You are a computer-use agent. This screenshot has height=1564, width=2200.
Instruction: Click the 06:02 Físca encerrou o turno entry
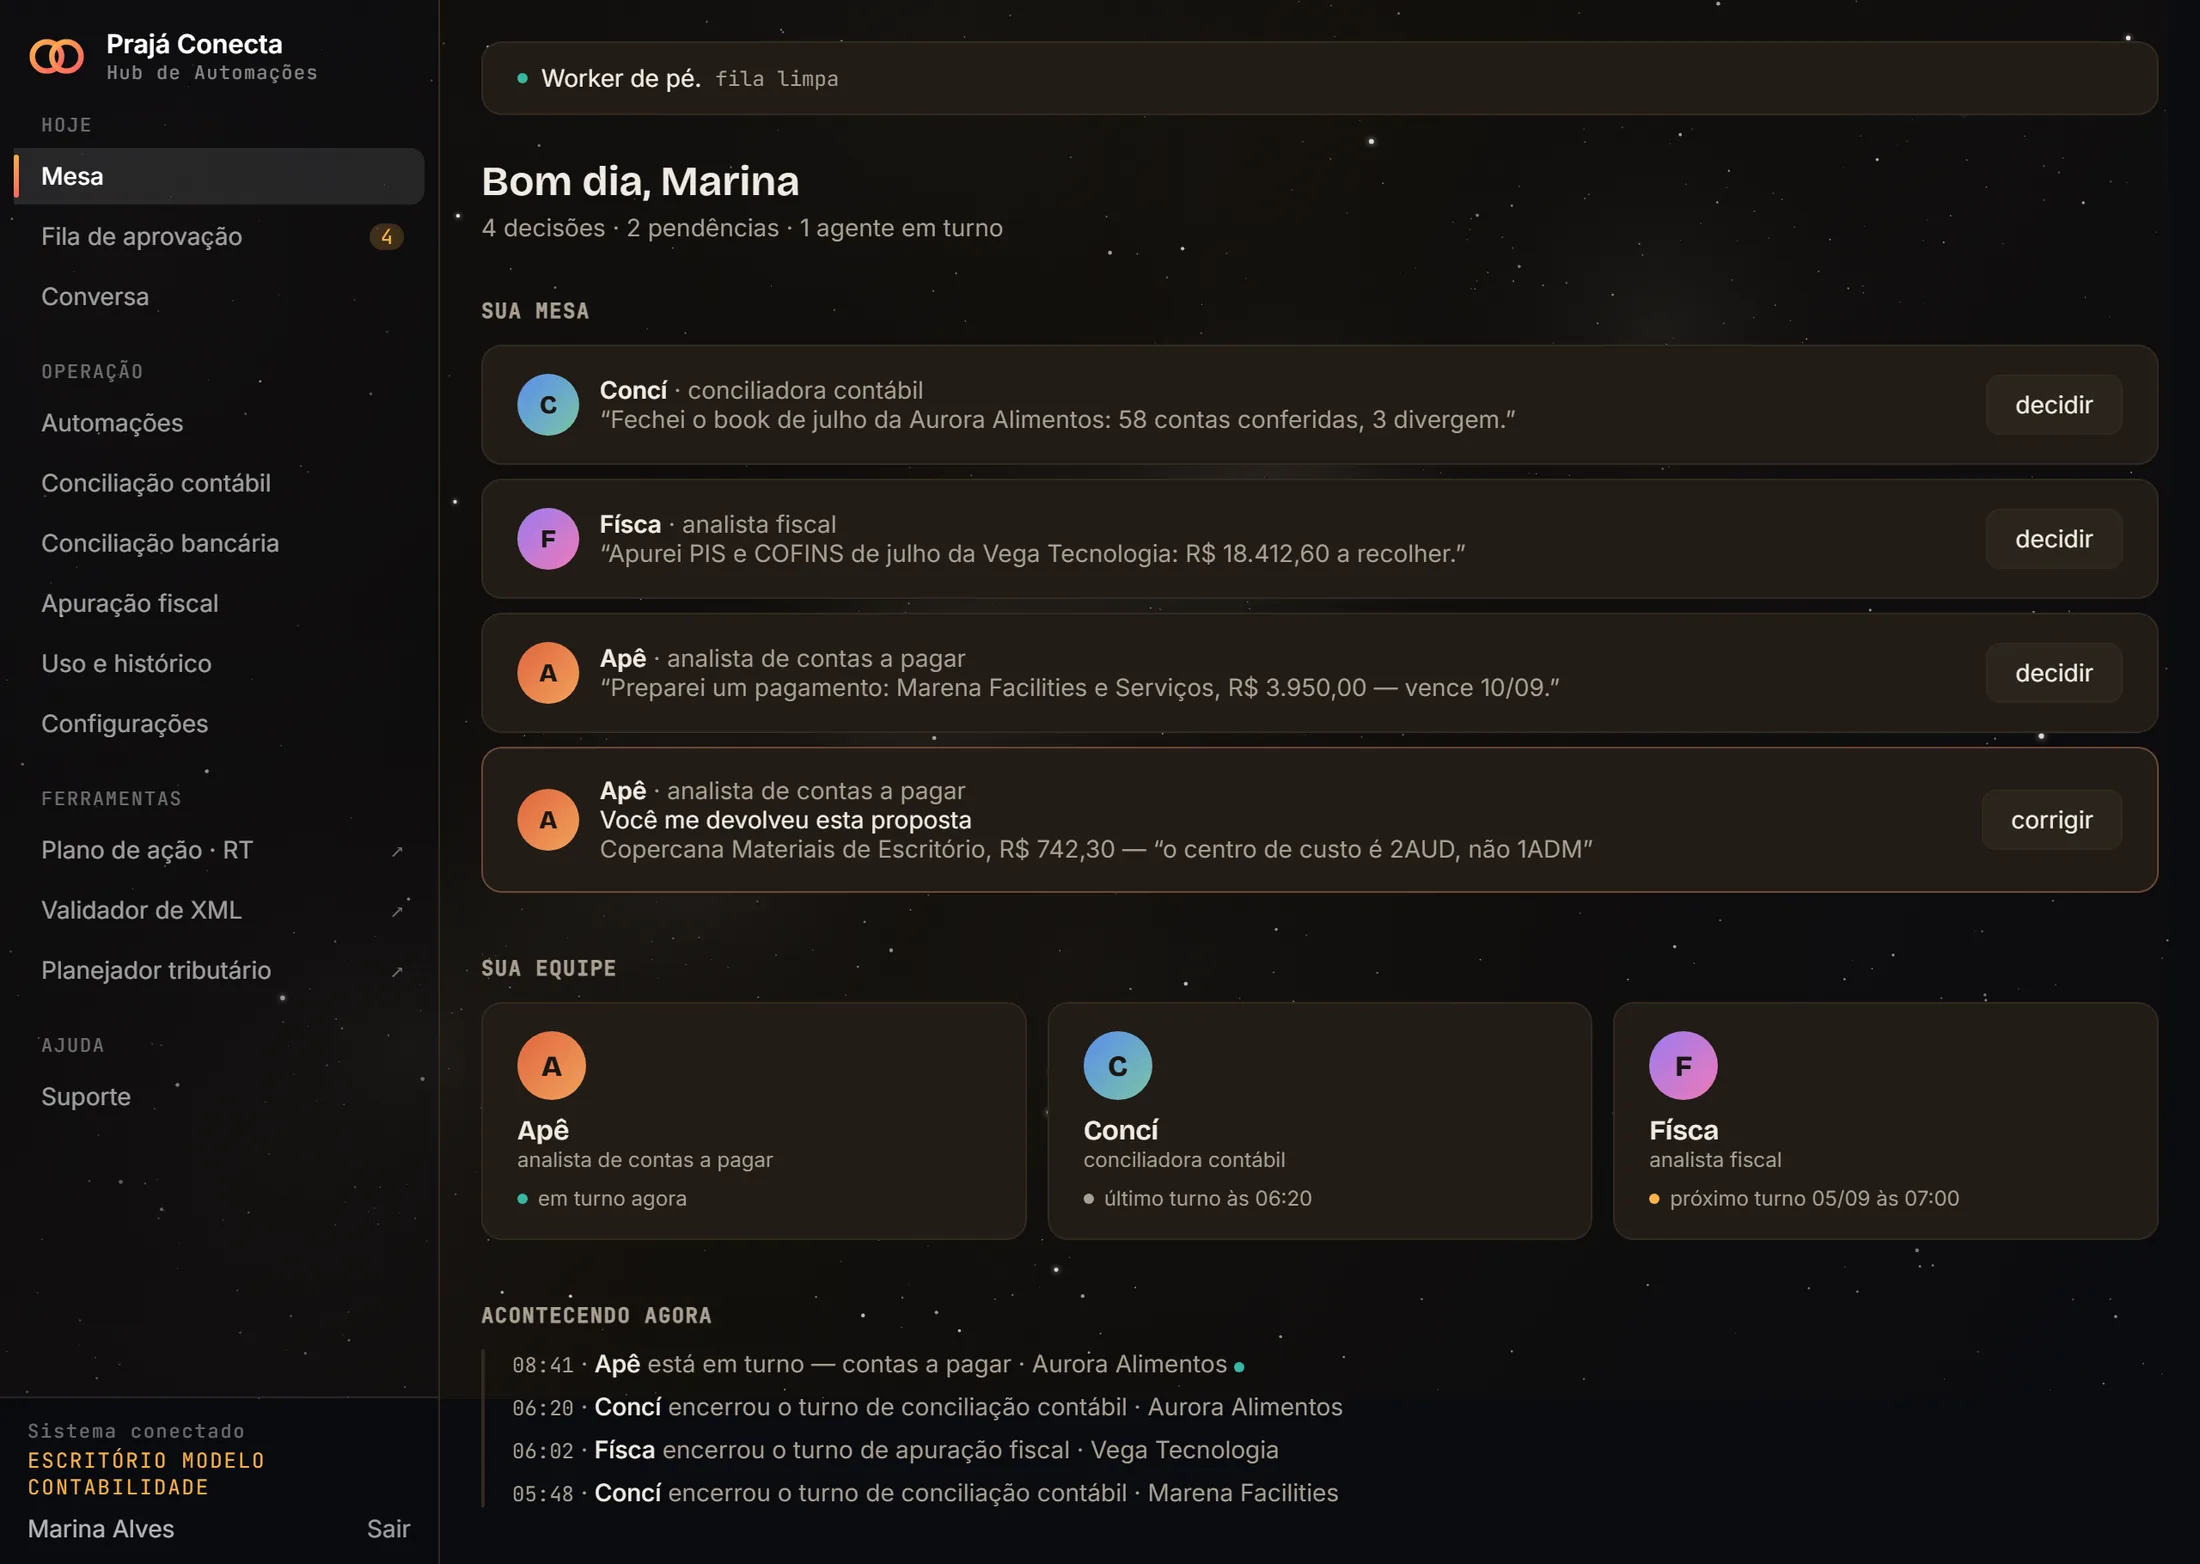click(895, 1449)
